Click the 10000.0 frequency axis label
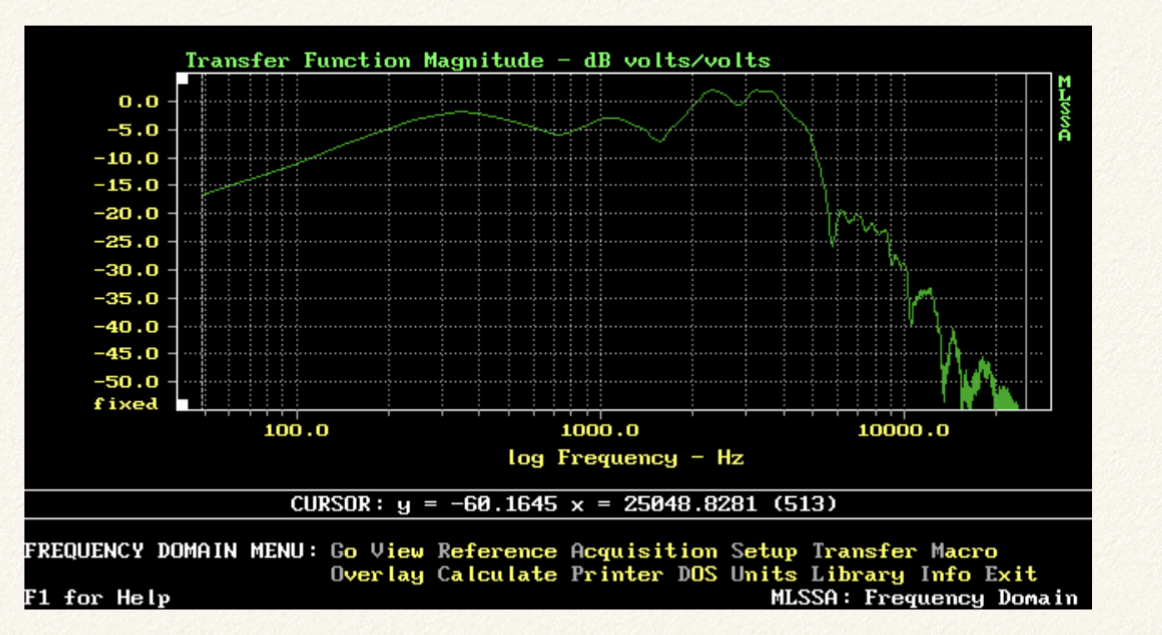 (903, 430)
